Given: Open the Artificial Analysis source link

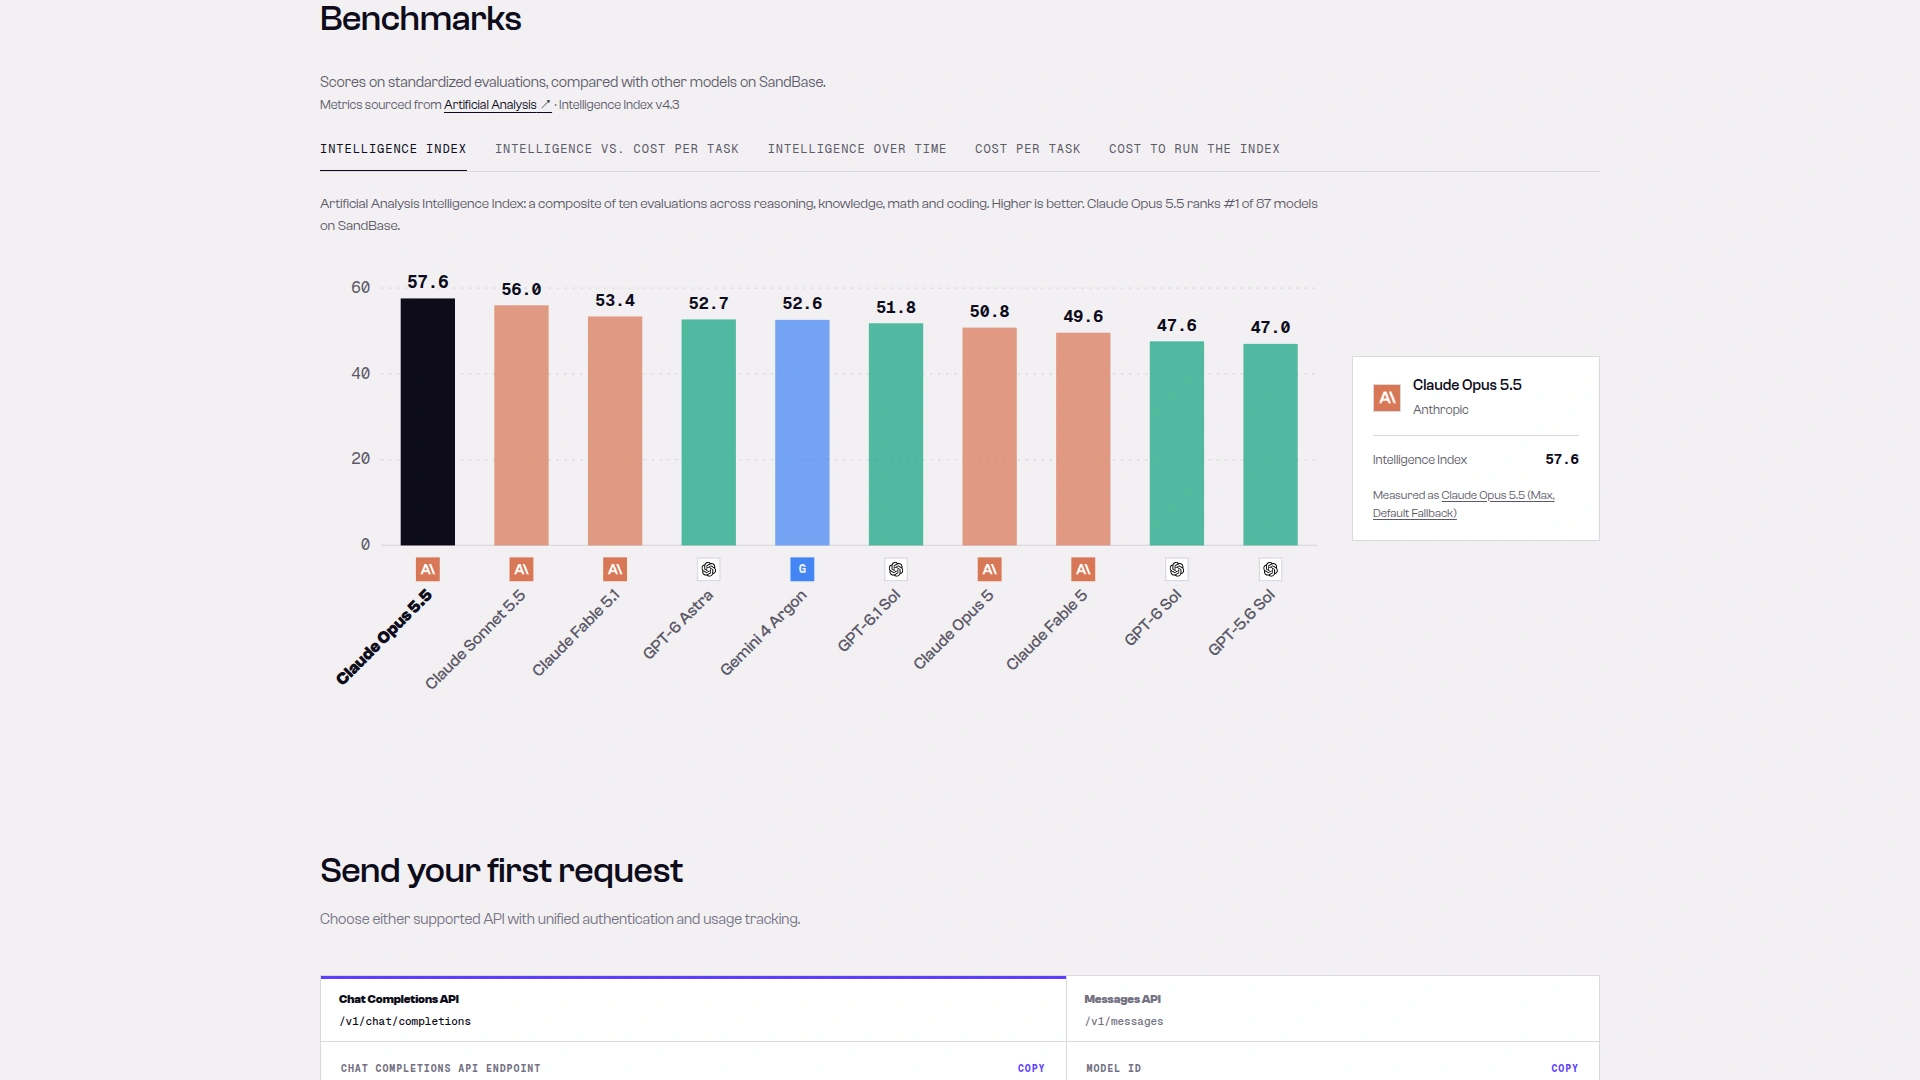Looking at the screenshot, I should (497, 105).
